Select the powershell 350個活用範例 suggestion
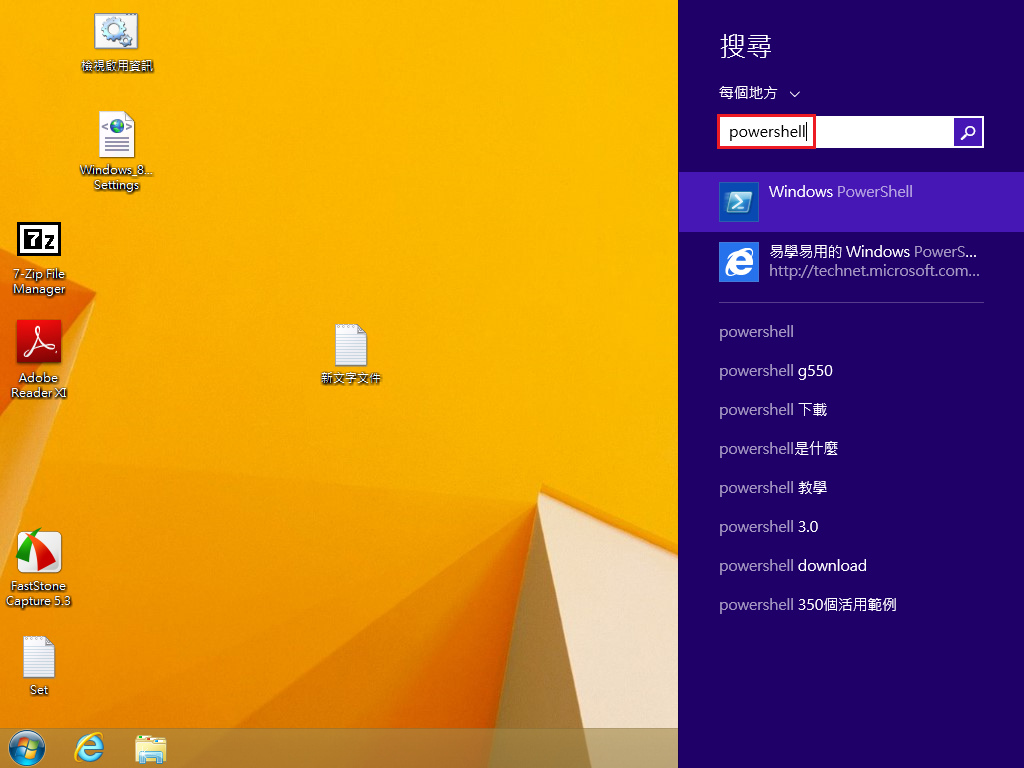The image size is (1024, 768). [x=808, y=605]
